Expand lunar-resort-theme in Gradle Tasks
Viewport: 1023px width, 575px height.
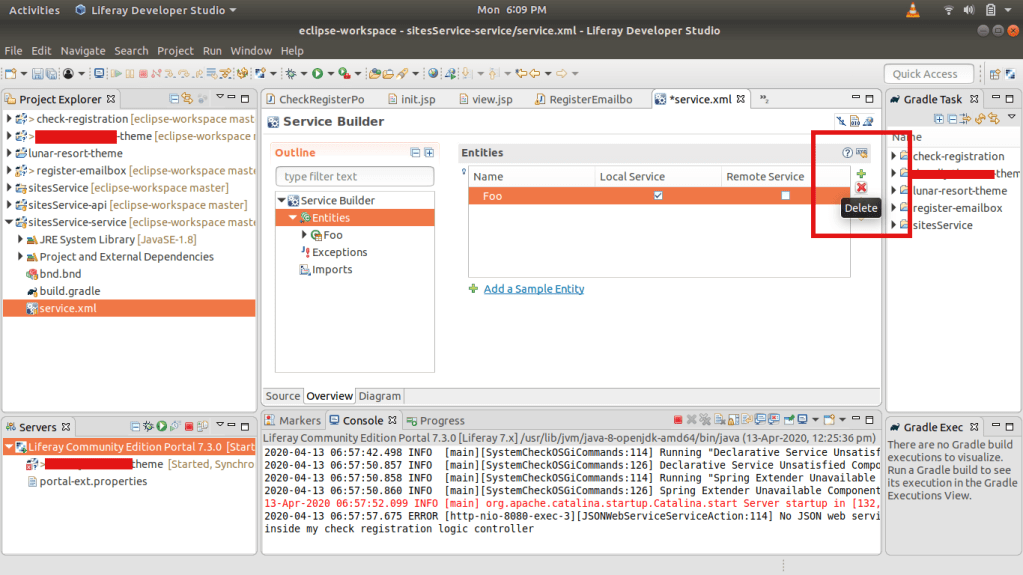click(893, 191)
